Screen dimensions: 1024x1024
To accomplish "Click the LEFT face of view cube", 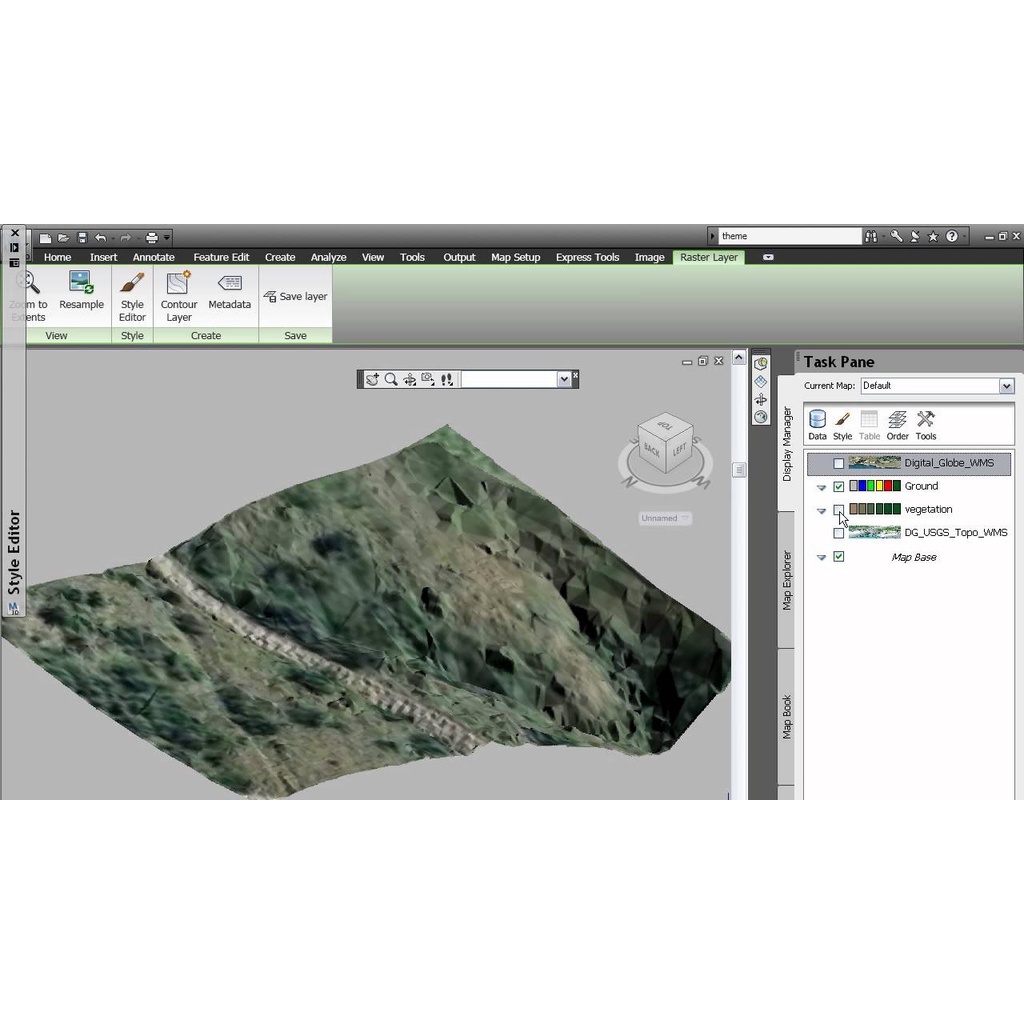I will pos(679,450).
